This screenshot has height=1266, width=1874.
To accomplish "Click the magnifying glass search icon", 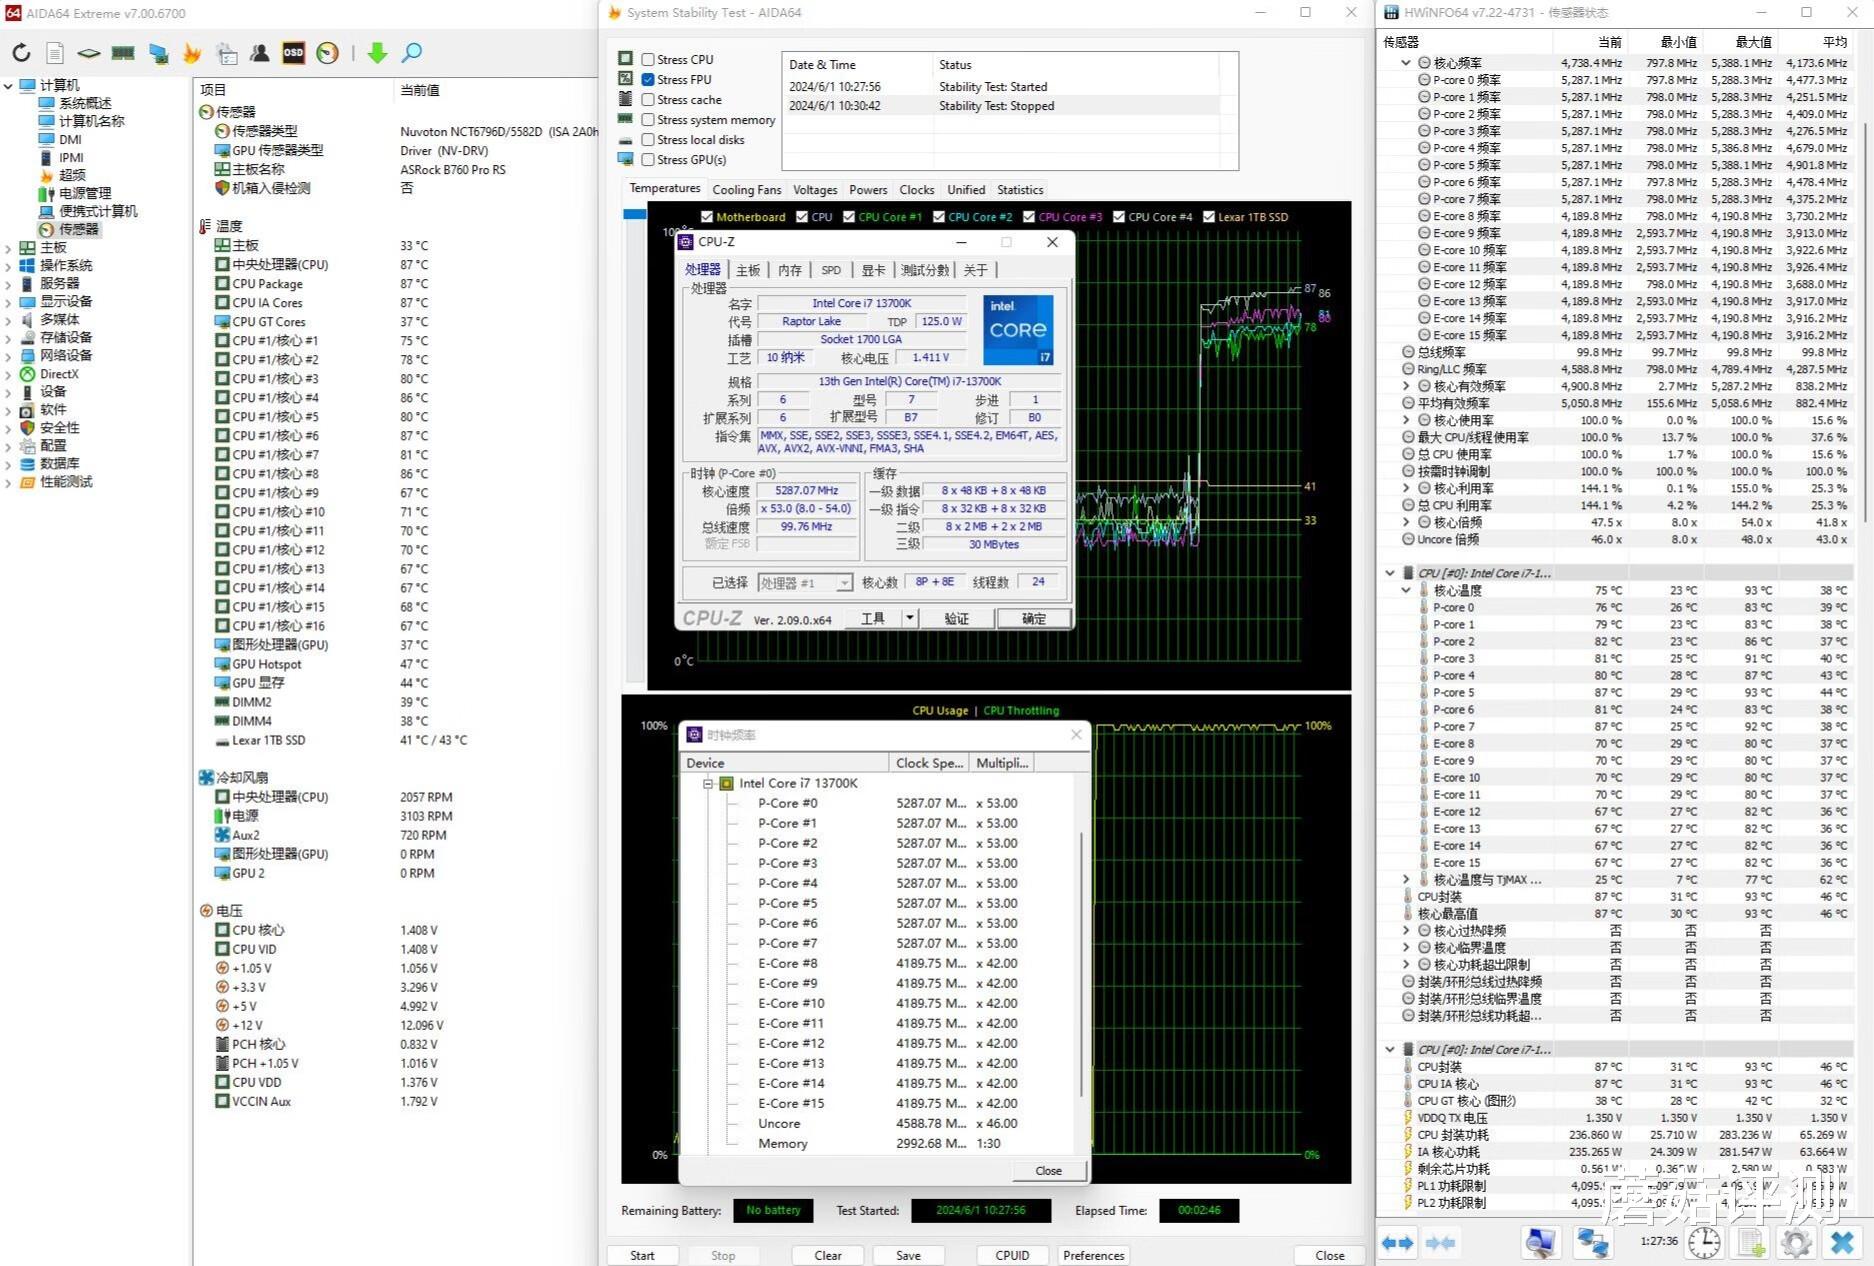I will [411, 53].
